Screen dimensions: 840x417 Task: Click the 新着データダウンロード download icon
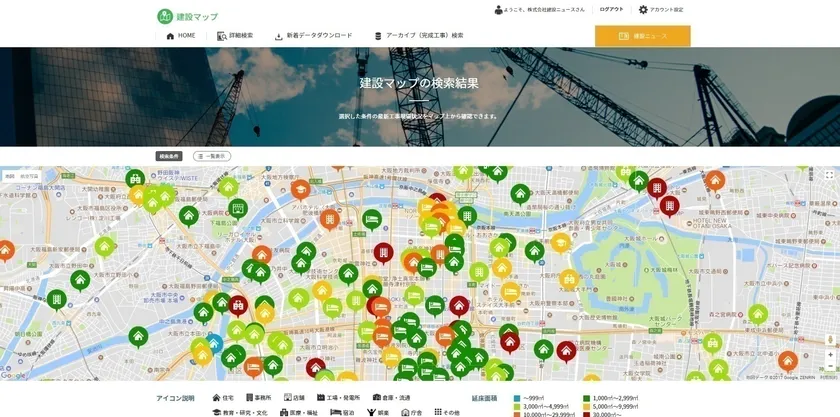tap(279, 36)
